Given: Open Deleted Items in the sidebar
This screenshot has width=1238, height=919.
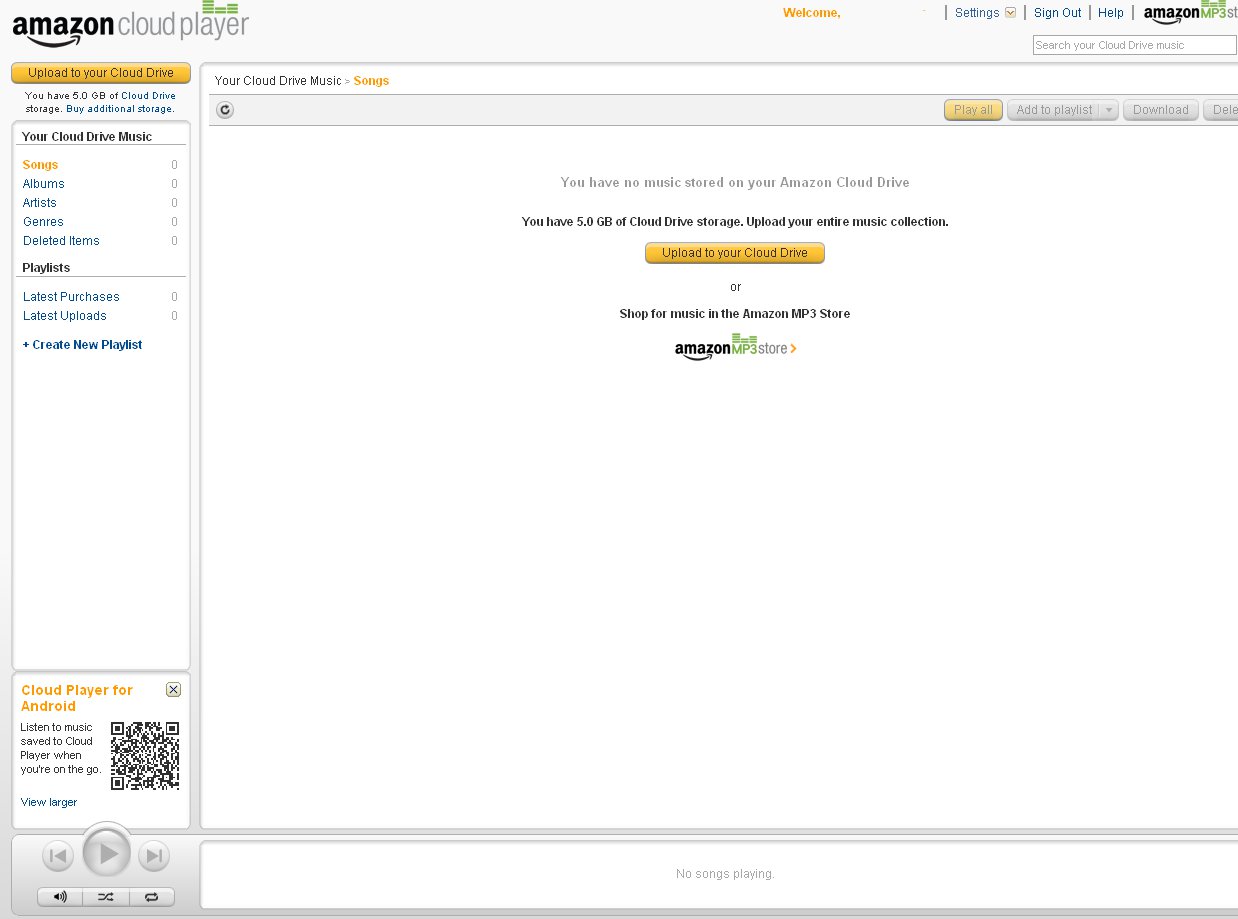Looking at the screenshot, I should pos(61,241).
